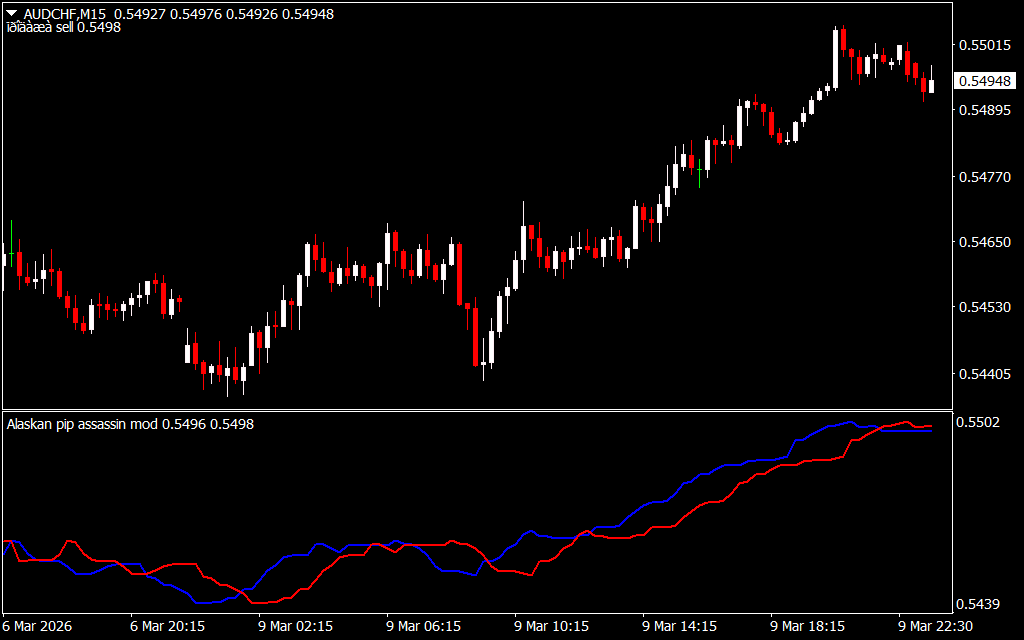Screen dimensions: 1024x640
Task: Click the 9 Mar 14:15 time label
Action: [x=680, y=627]
